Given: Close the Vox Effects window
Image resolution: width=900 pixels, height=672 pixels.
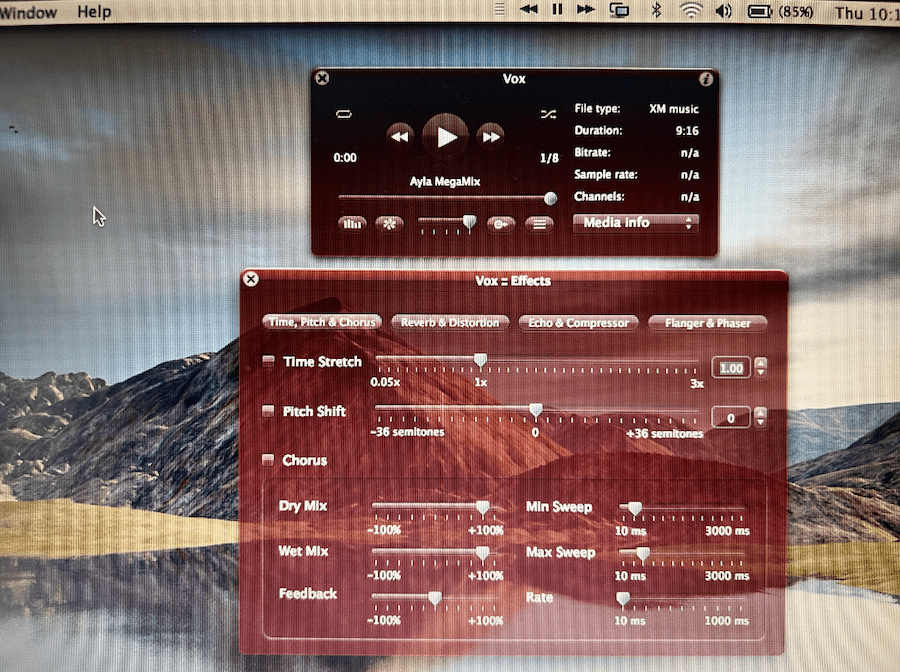Looking at the screenshot, I should click(x=251, y=279).
